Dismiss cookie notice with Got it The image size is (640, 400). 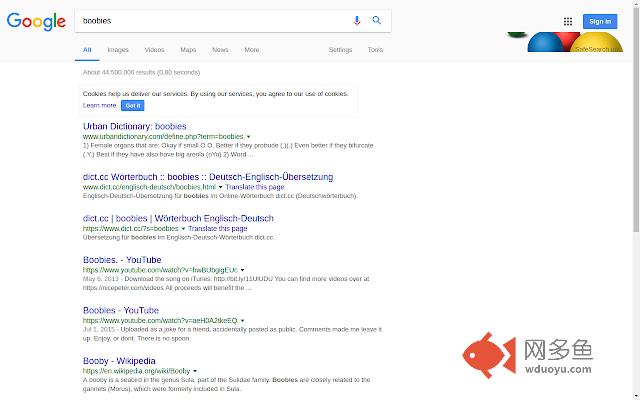click(x=133, y=106)
